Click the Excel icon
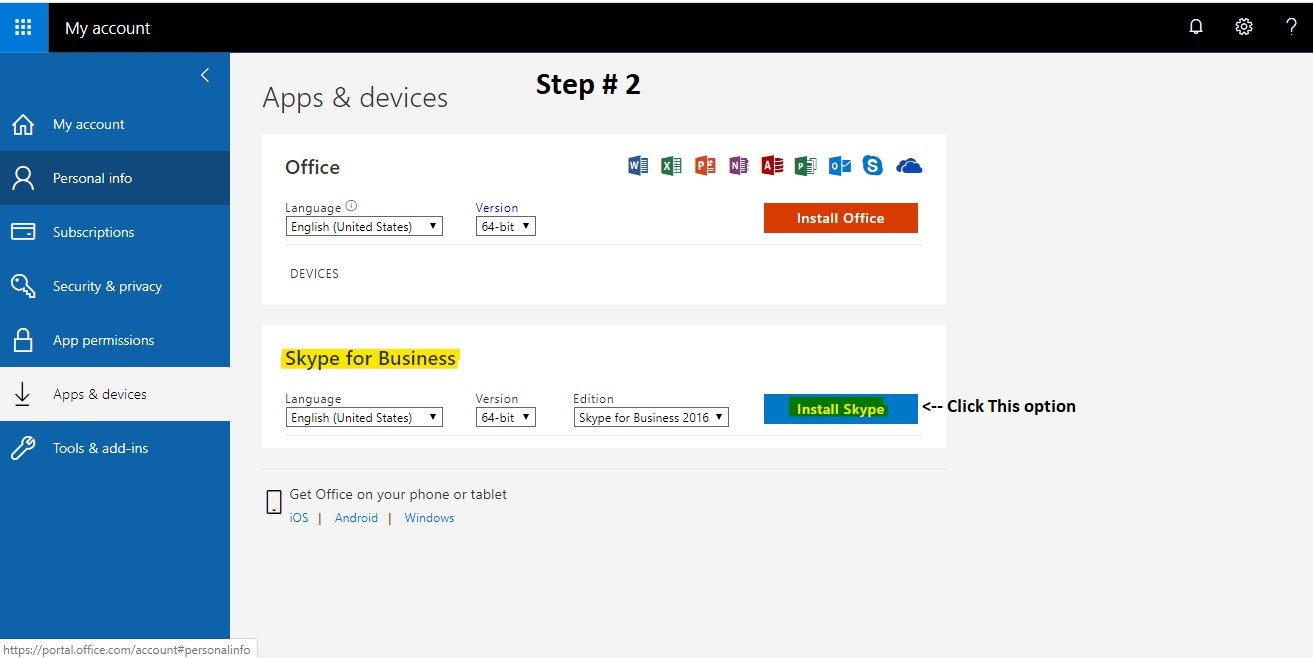Screen dimensions: 1313x658 pos(671,165)
